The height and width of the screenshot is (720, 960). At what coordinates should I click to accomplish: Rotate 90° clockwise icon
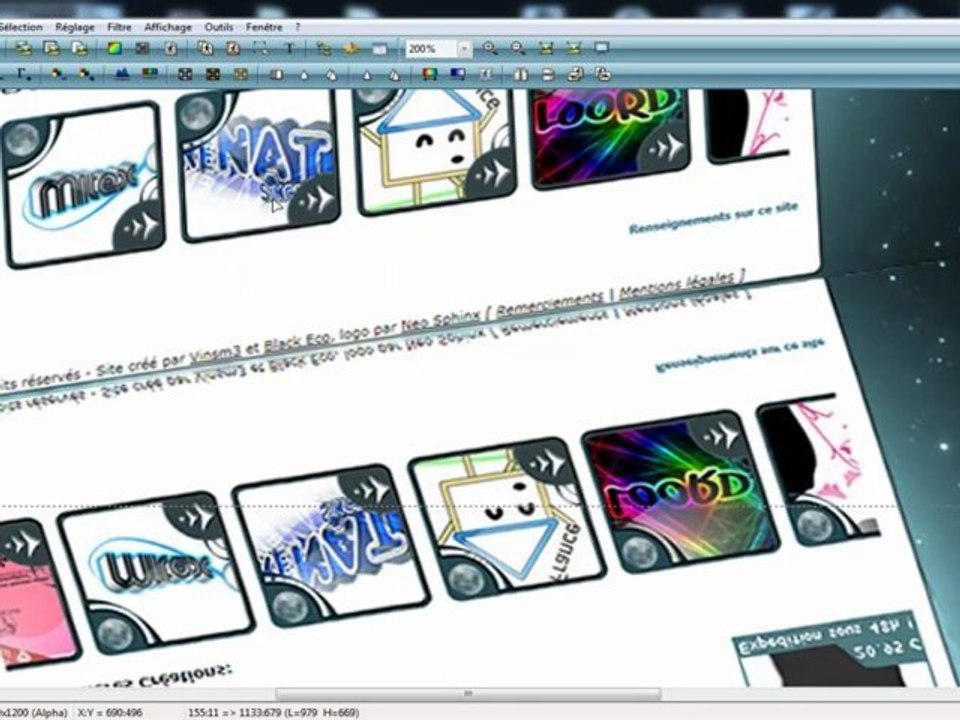604,75
